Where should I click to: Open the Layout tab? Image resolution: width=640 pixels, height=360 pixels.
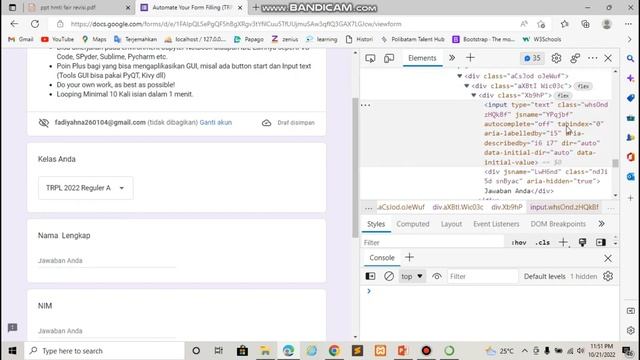(x=451, y=224)
